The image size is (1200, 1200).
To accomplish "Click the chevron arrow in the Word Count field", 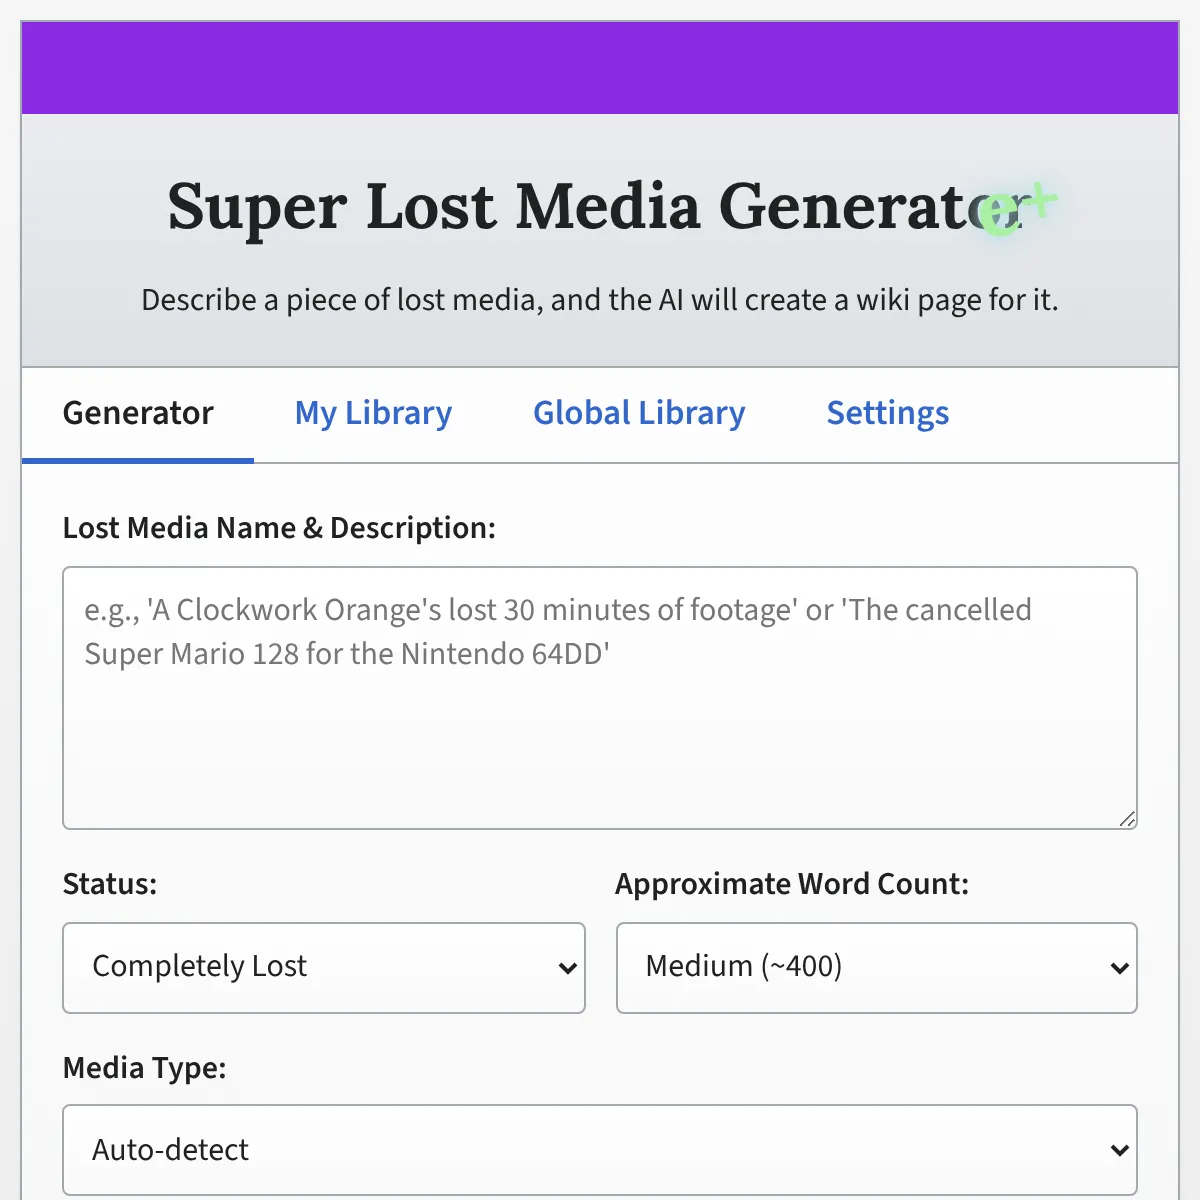I will coord(1119,968).
